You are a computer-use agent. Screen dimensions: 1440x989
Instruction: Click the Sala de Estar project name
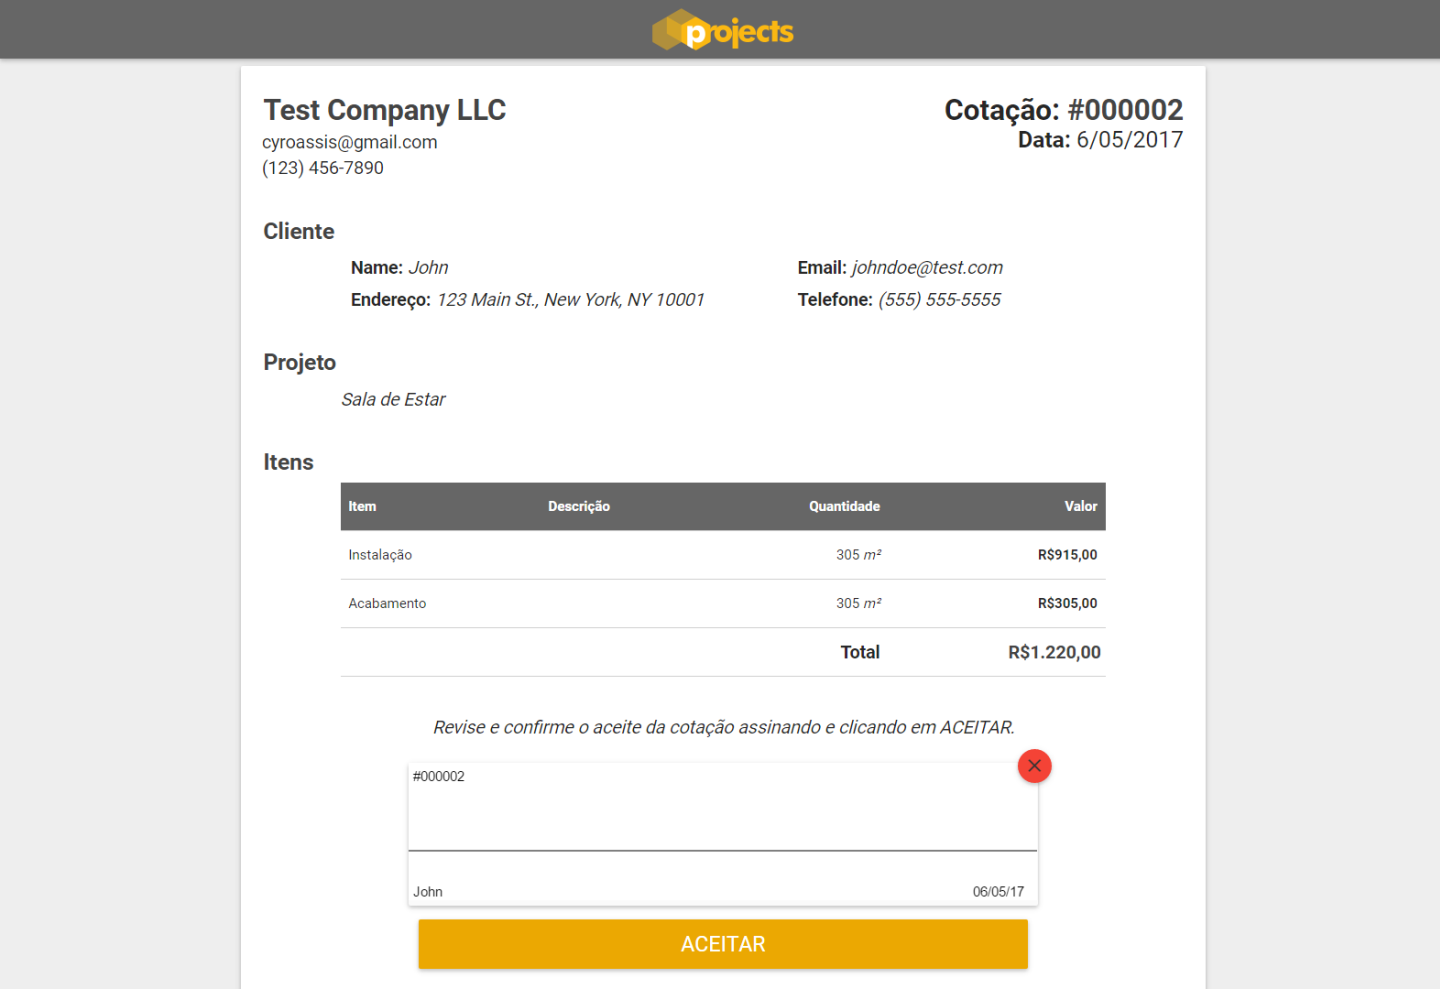(393, 400)
